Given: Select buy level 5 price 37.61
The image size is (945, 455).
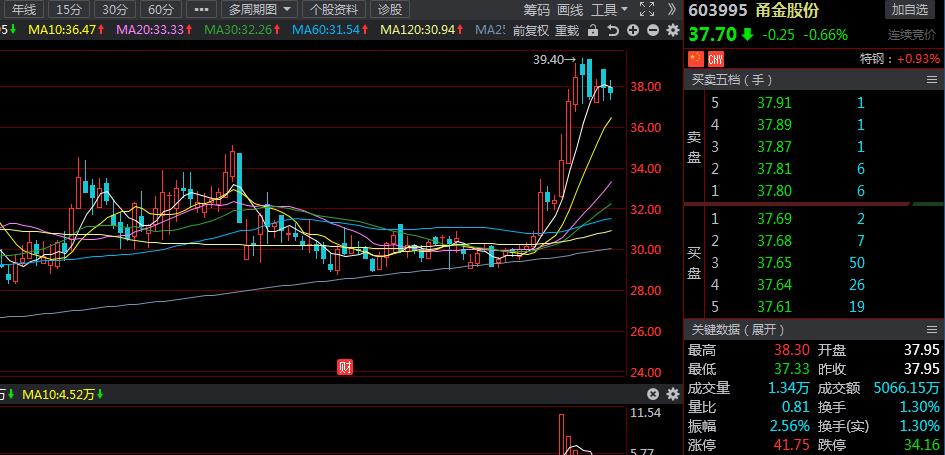Looking at the screenshot, I should click(x=774, y=307).
